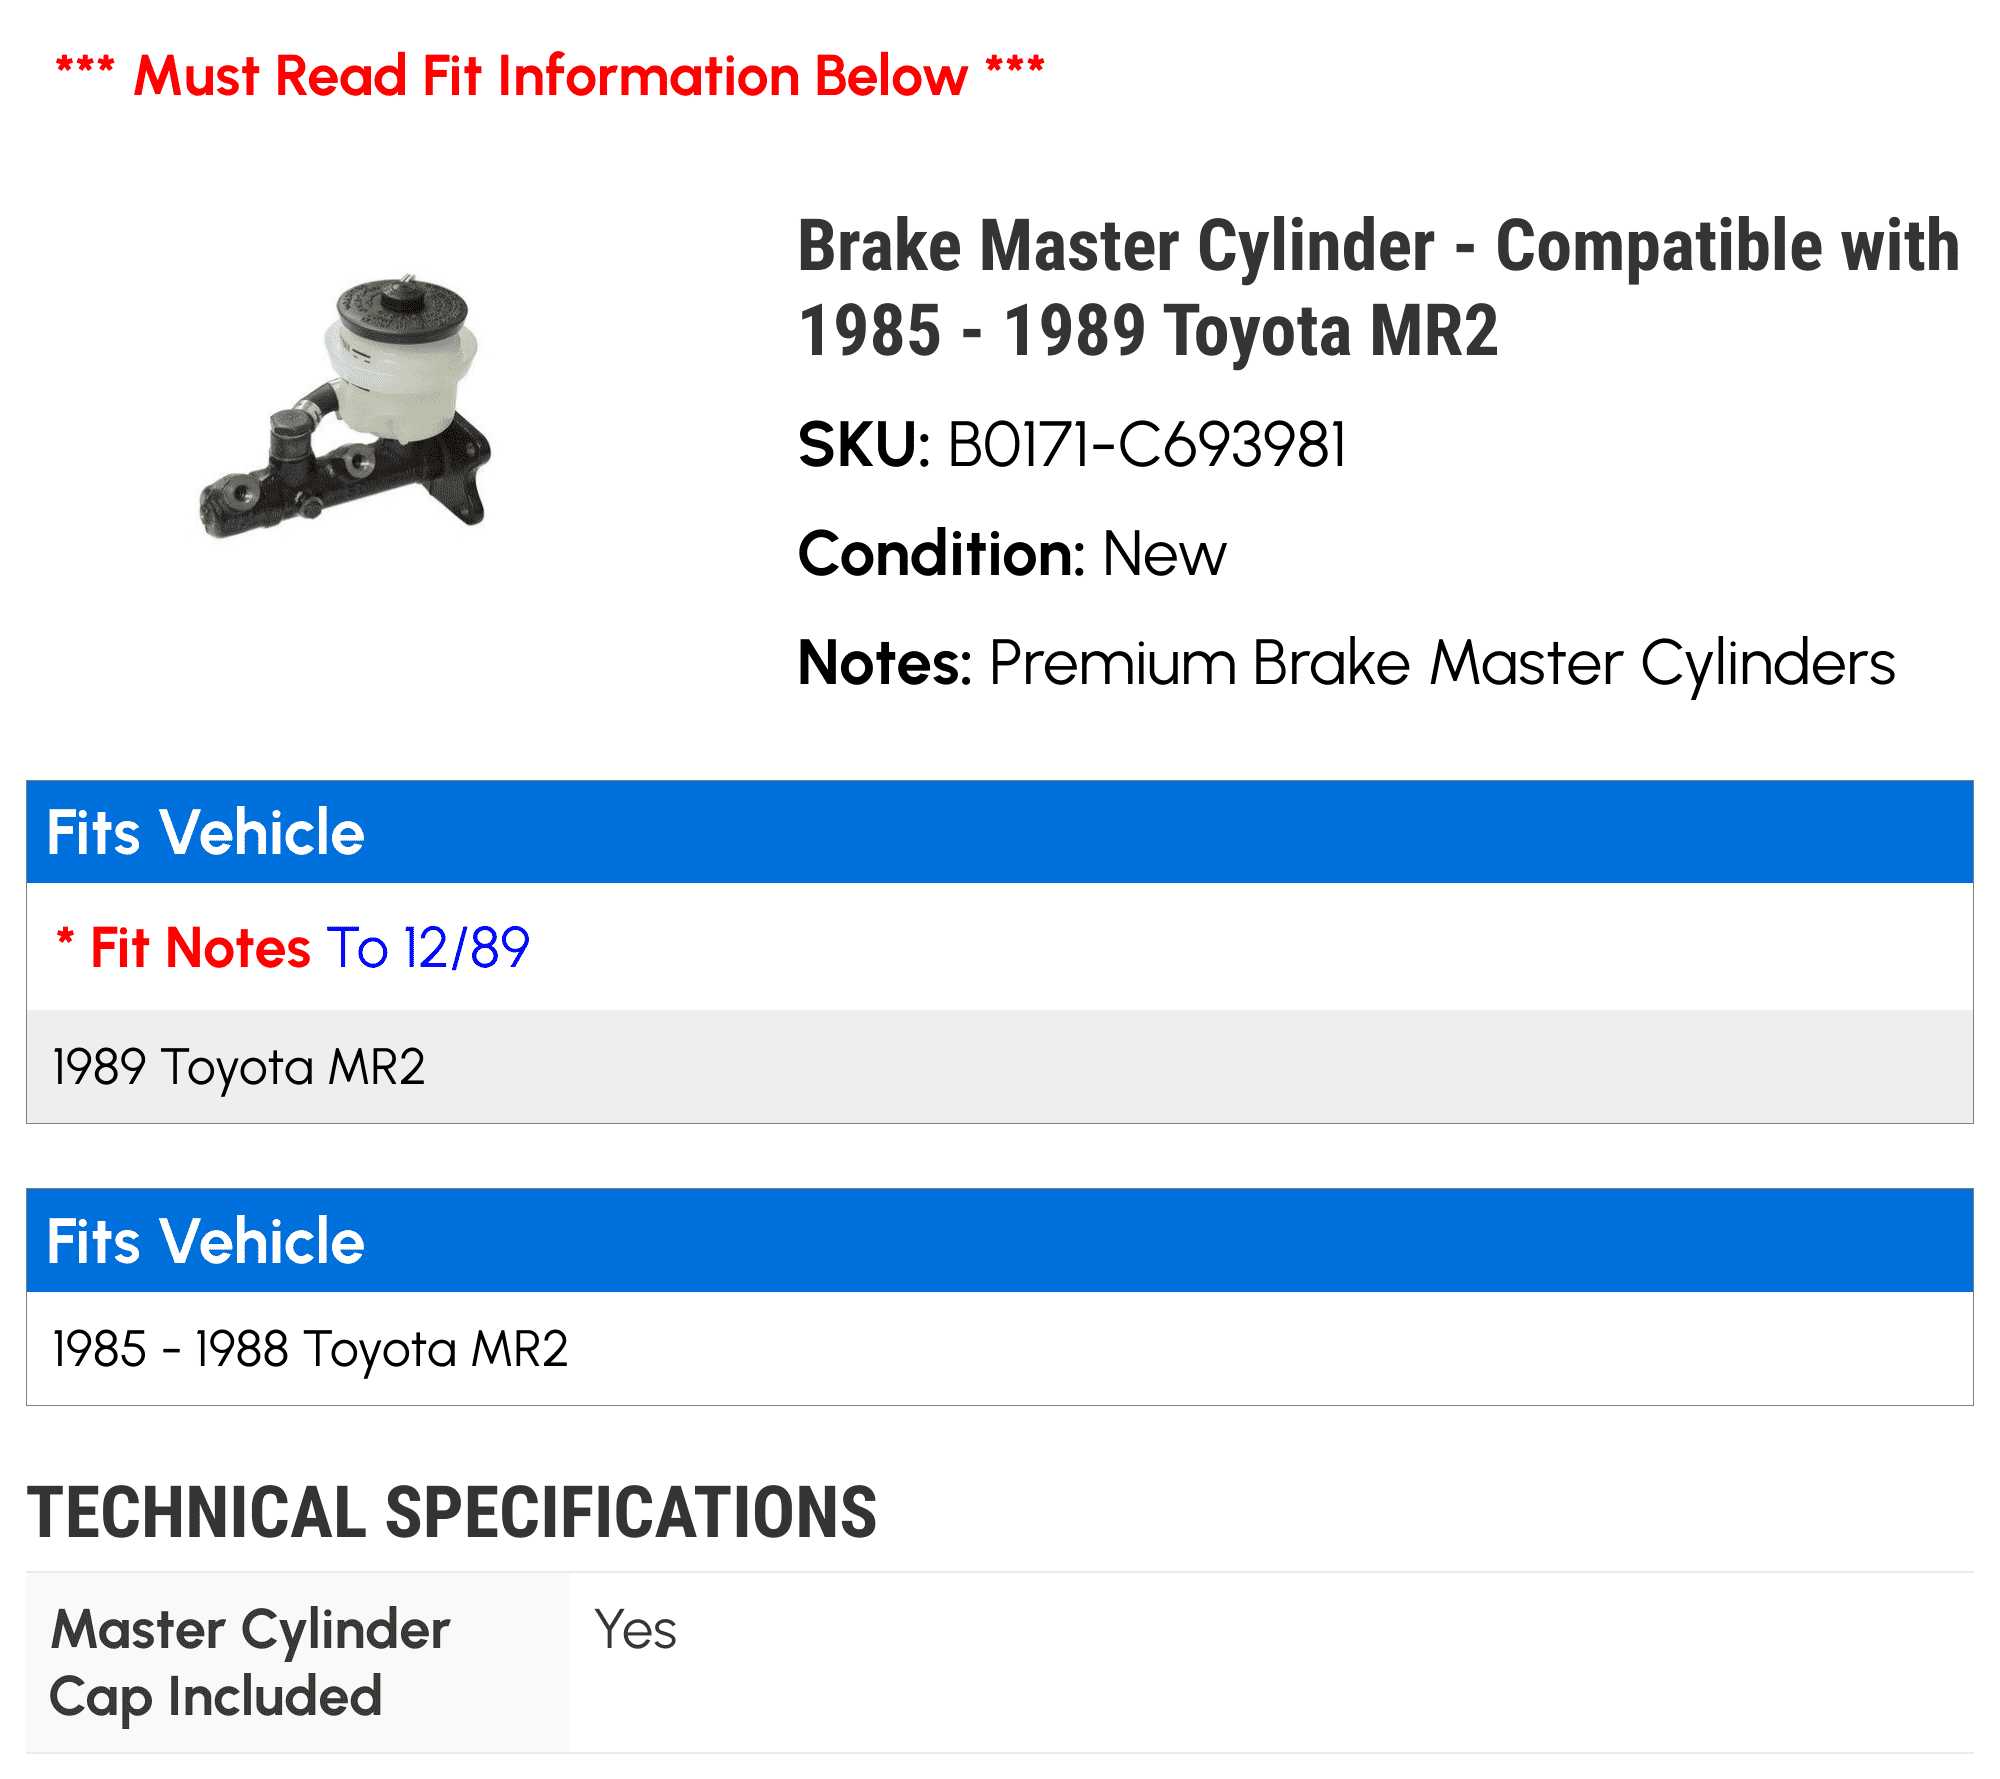Click the word "Notes:" label in product details

(885, 663)
